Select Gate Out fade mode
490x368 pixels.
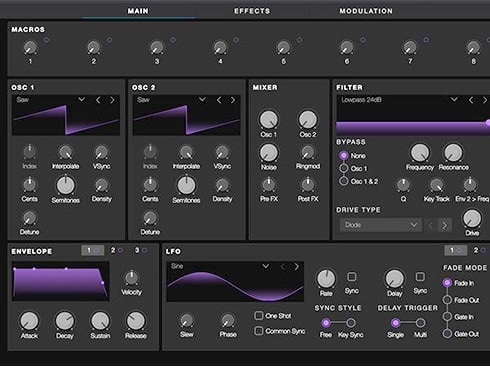click(447, 333)
